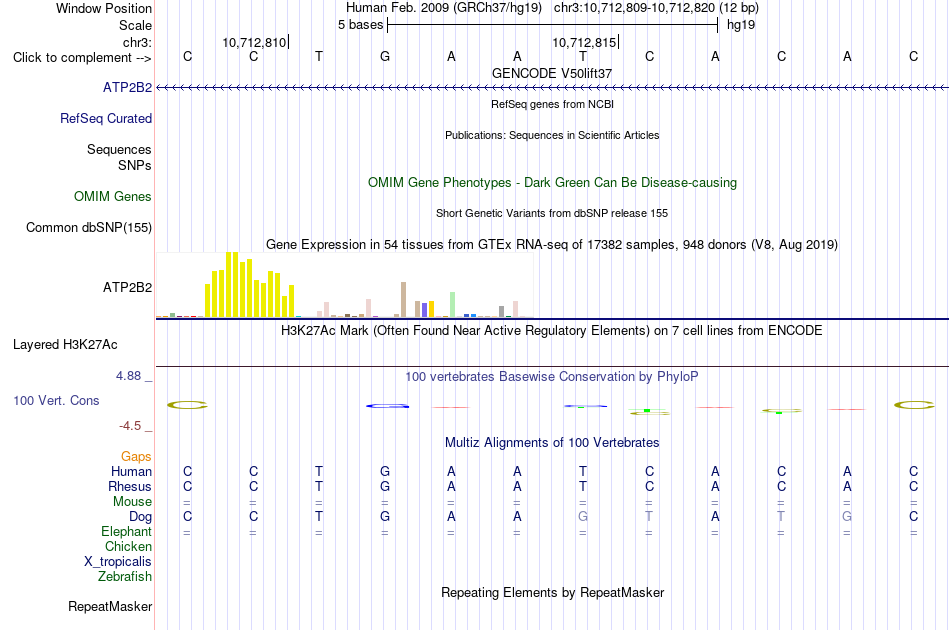Click the Chicken species label
This screenshot has height=630, width=950.
click(x=128, y=546)
